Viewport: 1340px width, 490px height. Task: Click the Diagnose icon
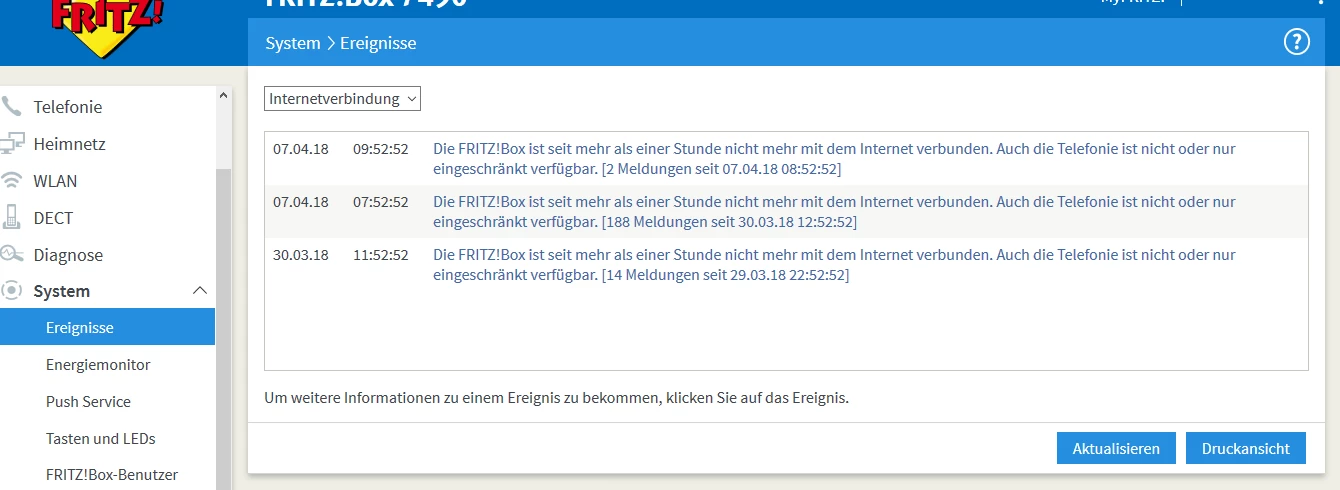click(x=12, y=255)
